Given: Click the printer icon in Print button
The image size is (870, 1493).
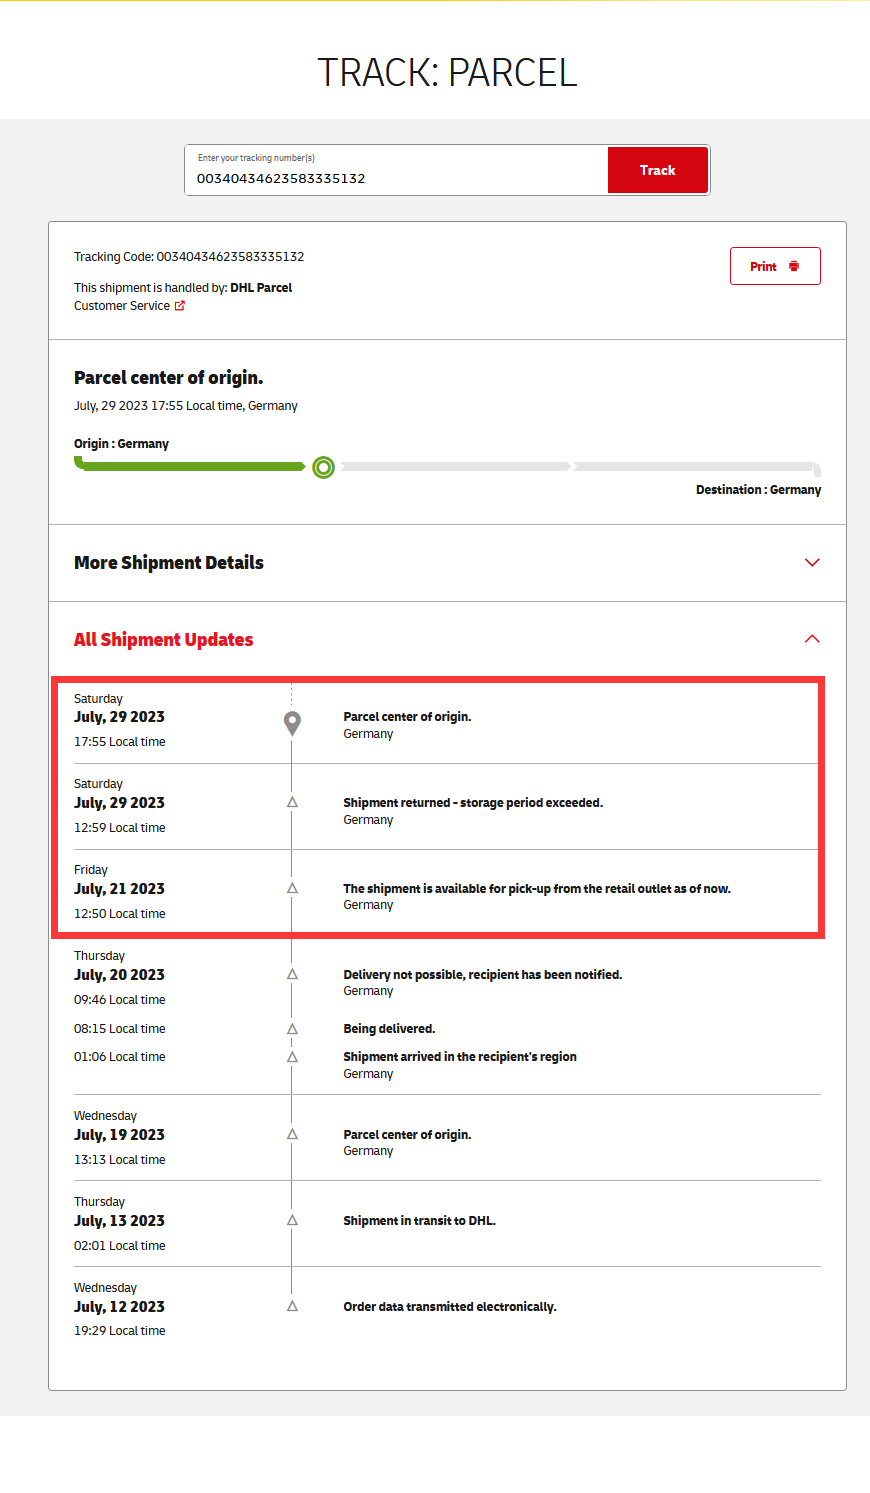Looking at the screenshot, I should pyautogui.click(x=794, y=266).
